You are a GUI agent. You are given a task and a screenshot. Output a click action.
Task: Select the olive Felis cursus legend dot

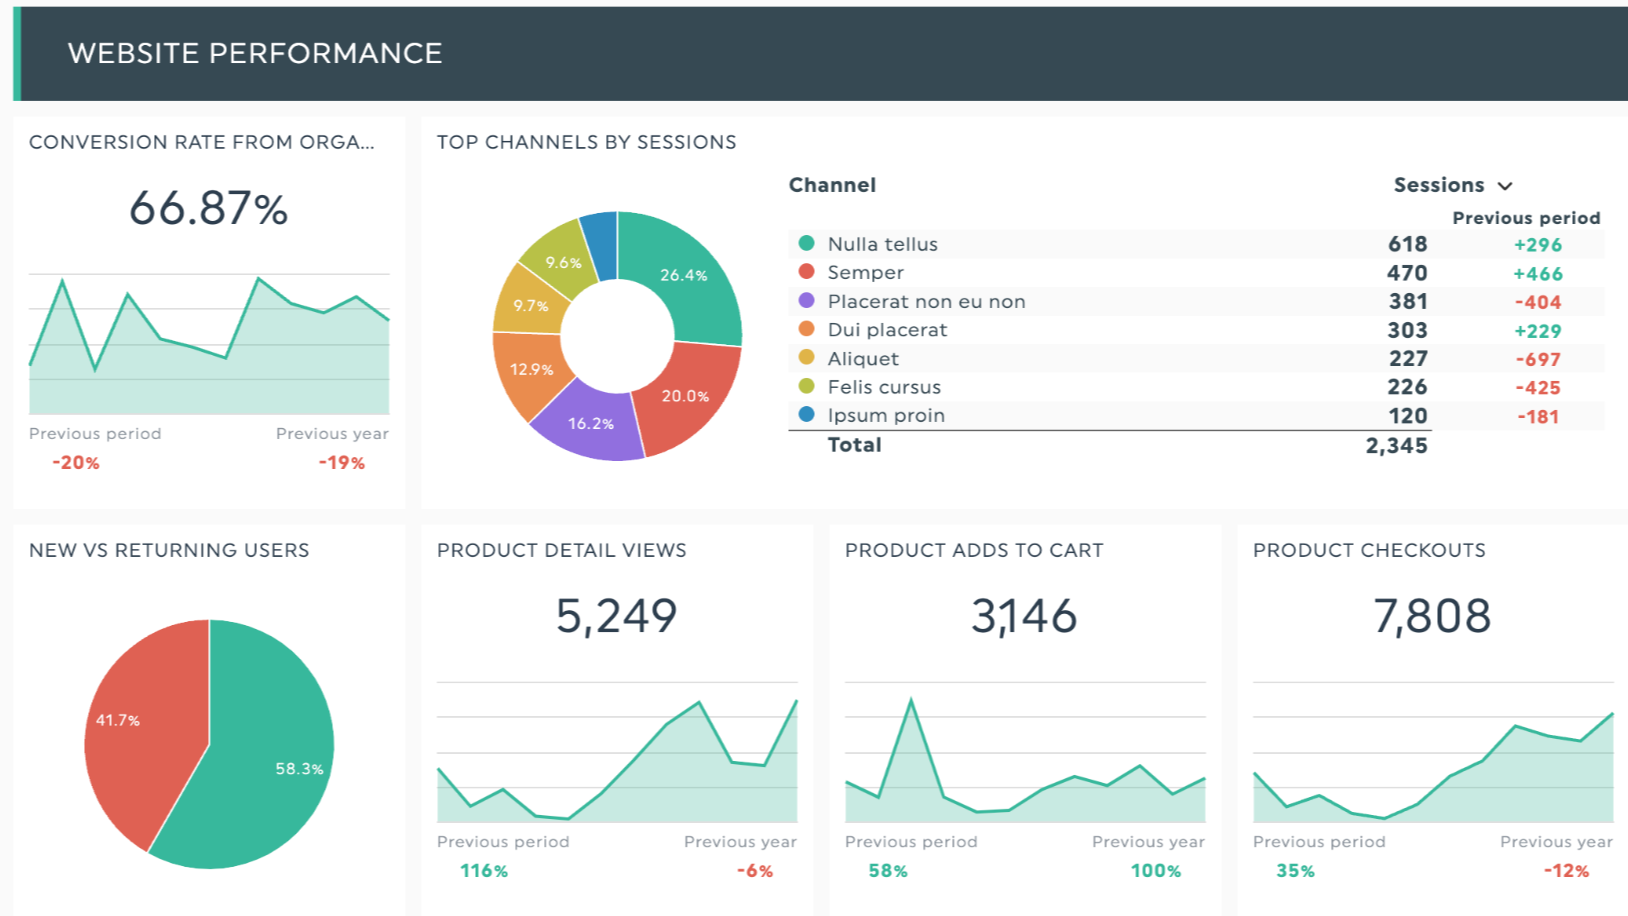click(806, 386)
